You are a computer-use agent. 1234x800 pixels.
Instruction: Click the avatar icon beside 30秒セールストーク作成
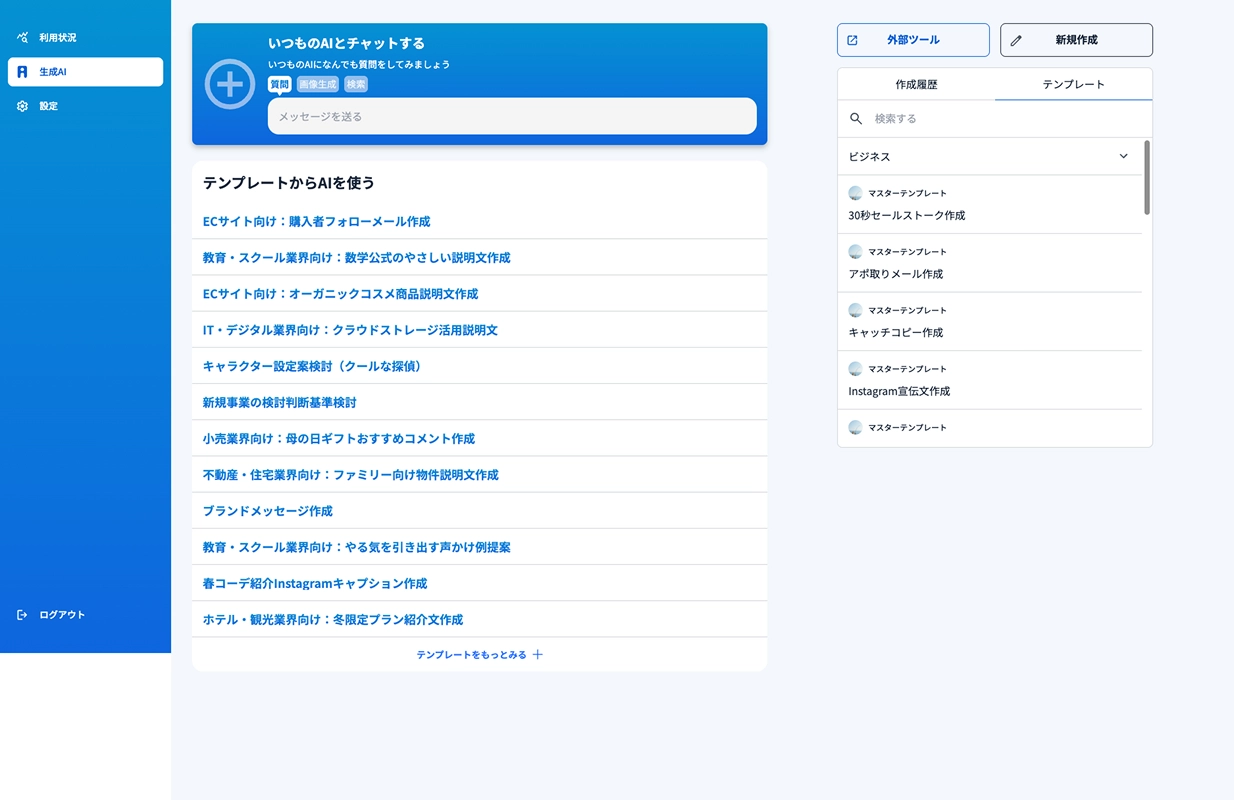click(x=855, y=192)
